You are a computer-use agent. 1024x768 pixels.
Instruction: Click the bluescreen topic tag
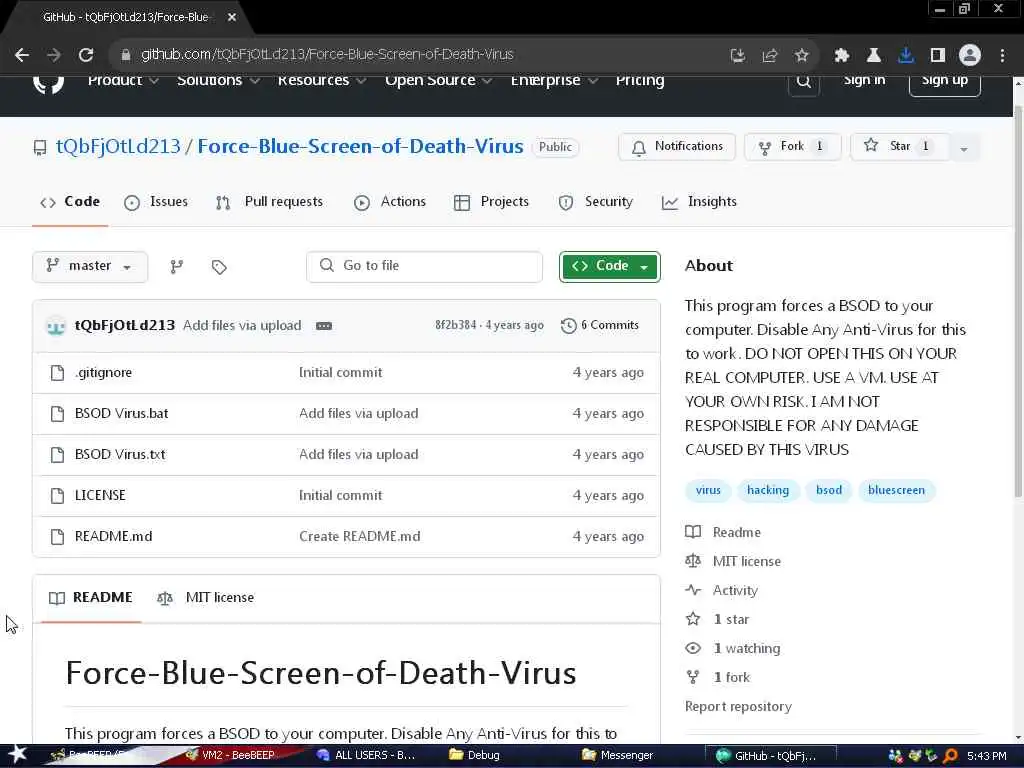click(896, 490)
